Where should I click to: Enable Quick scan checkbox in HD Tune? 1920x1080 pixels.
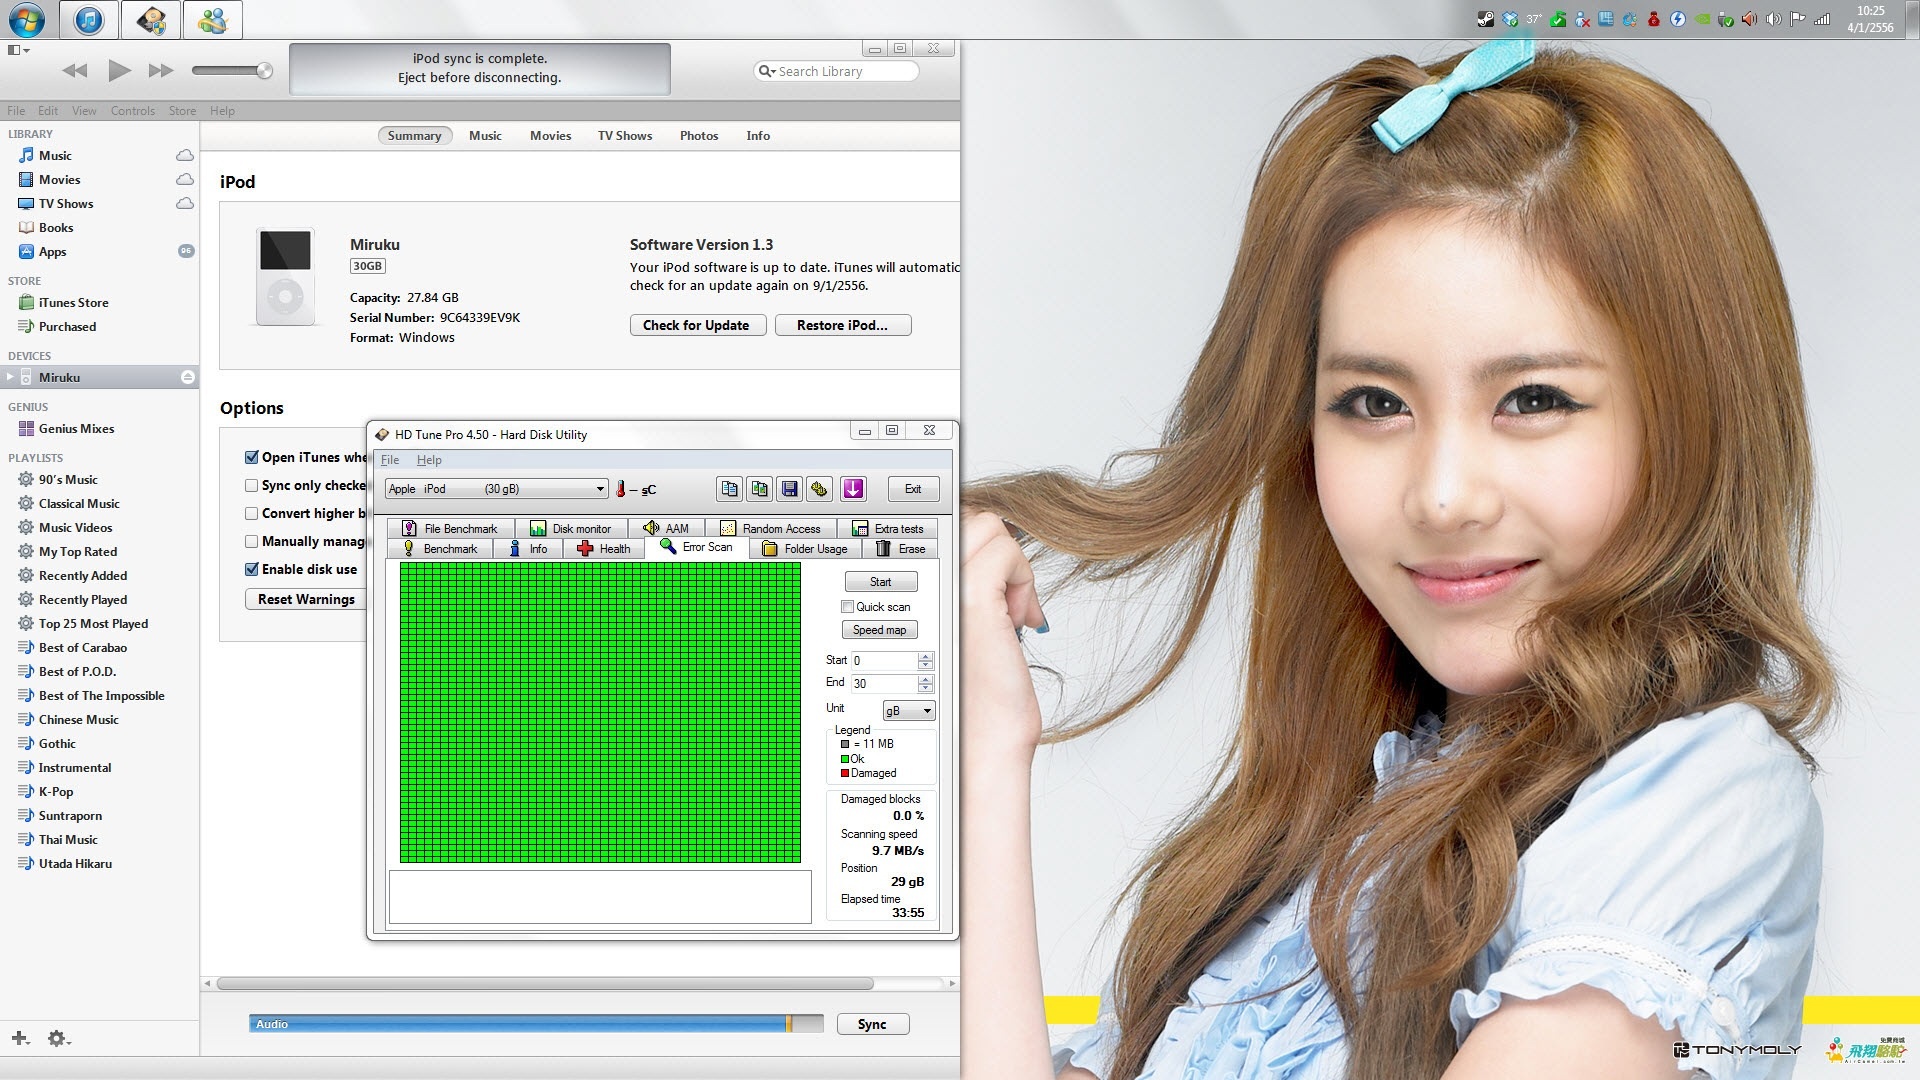[x=848, y=607]
